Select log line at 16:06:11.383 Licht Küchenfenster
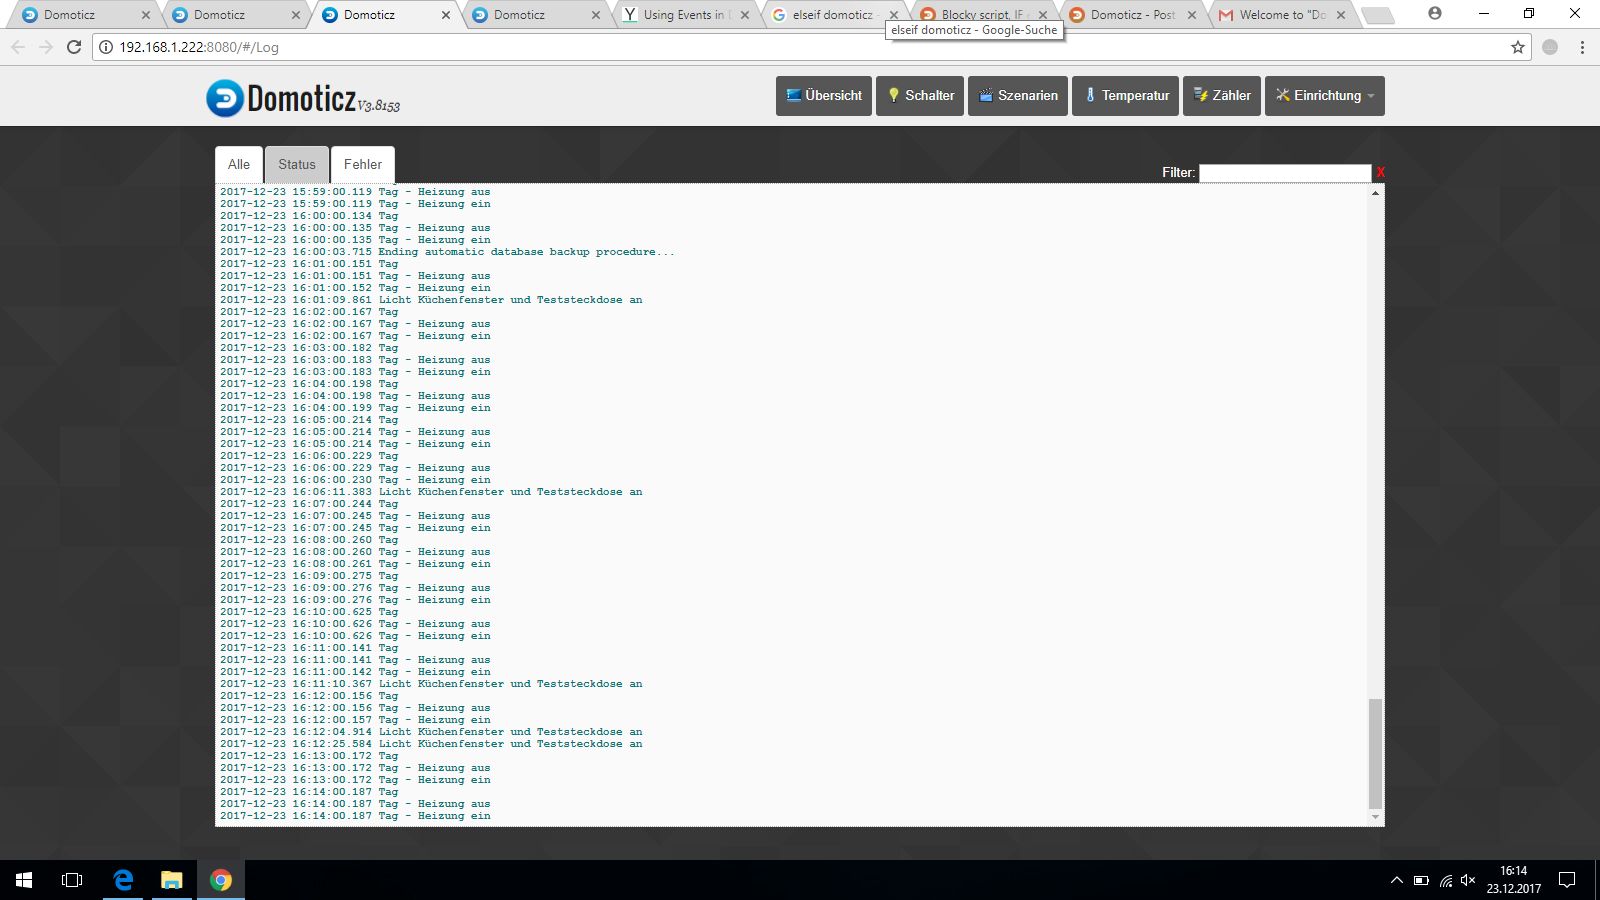 tap(431, 492)
